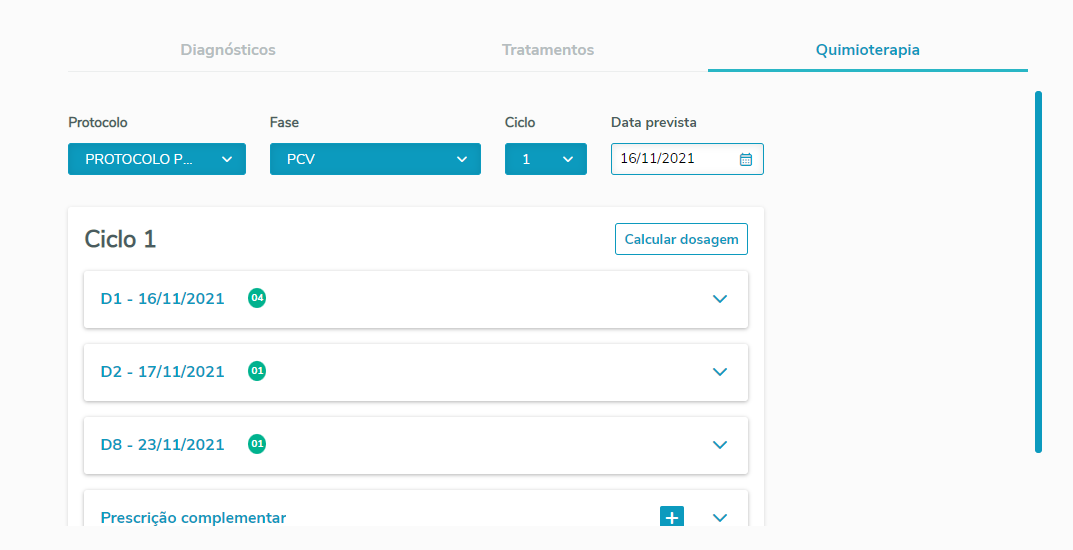Switch to the Diagnósticos tab

[x=228, y=50]
